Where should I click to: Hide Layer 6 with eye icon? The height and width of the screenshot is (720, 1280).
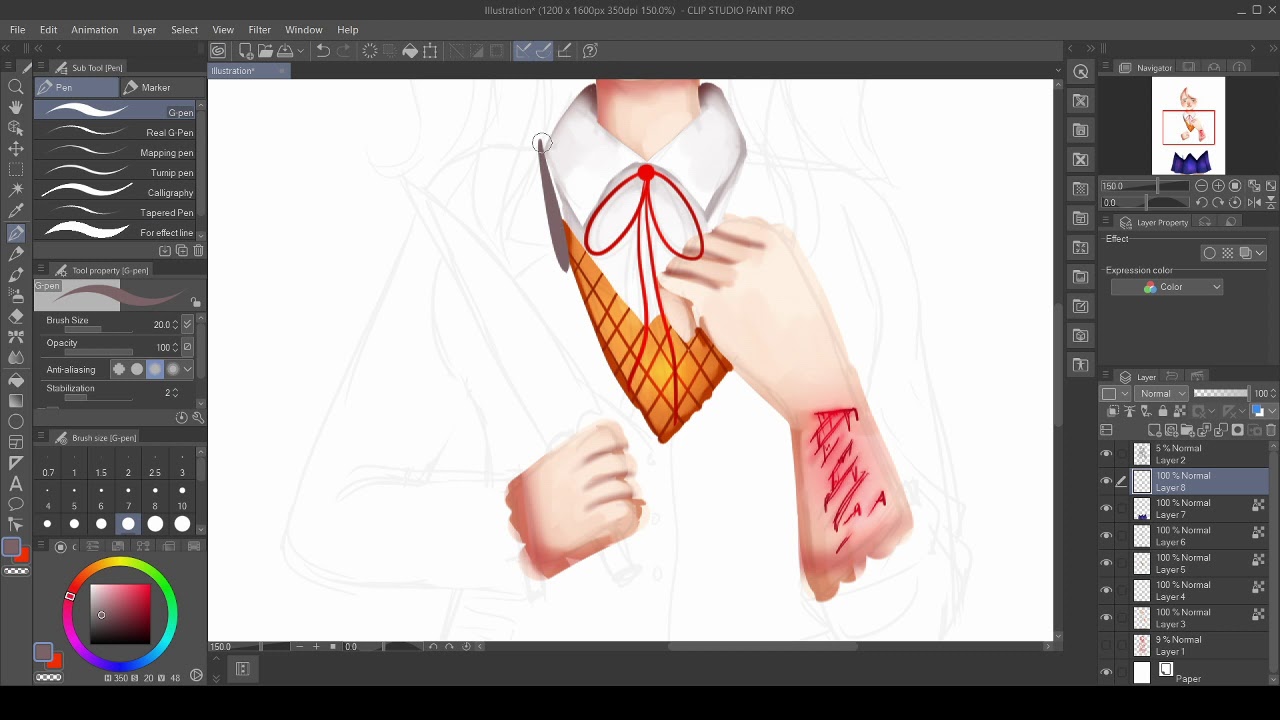click(x=1106, y=536)
